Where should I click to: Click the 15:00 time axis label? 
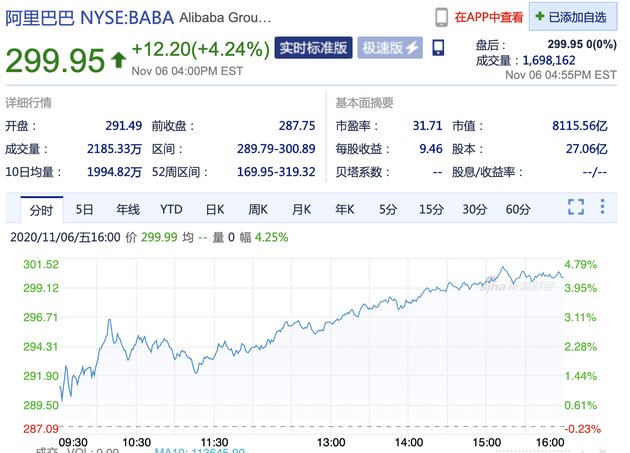[x=487, y=443]
